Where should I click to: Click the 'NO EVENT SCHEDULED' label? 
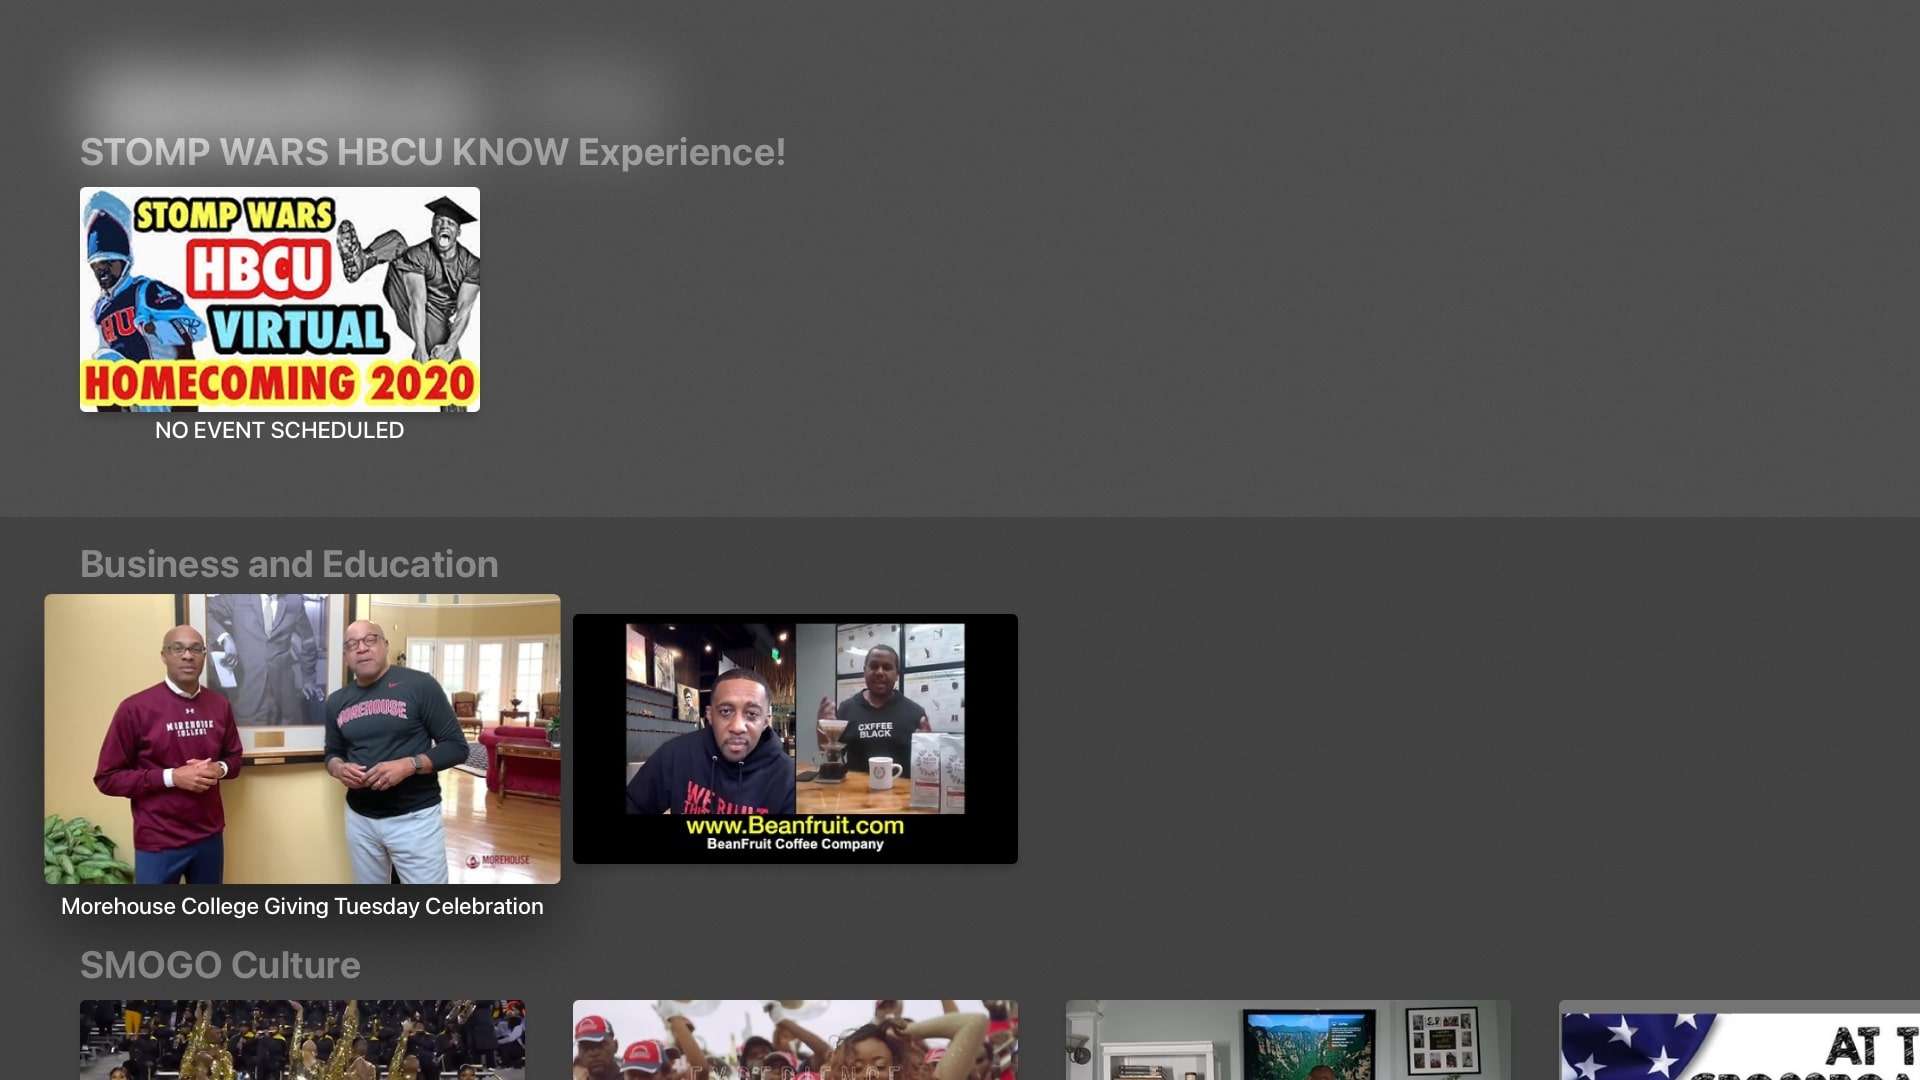pos(280,430)
